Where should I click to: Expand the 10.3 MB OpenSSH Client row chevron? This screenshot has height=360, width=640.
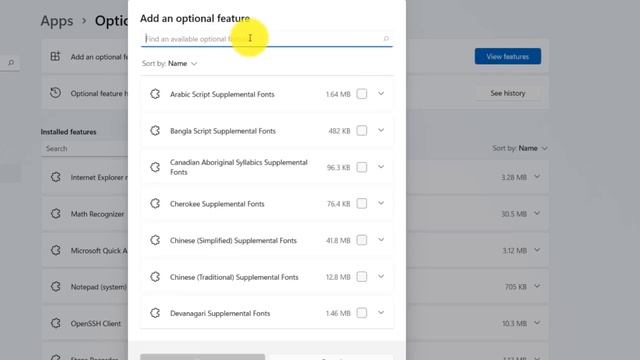[537, 323]
